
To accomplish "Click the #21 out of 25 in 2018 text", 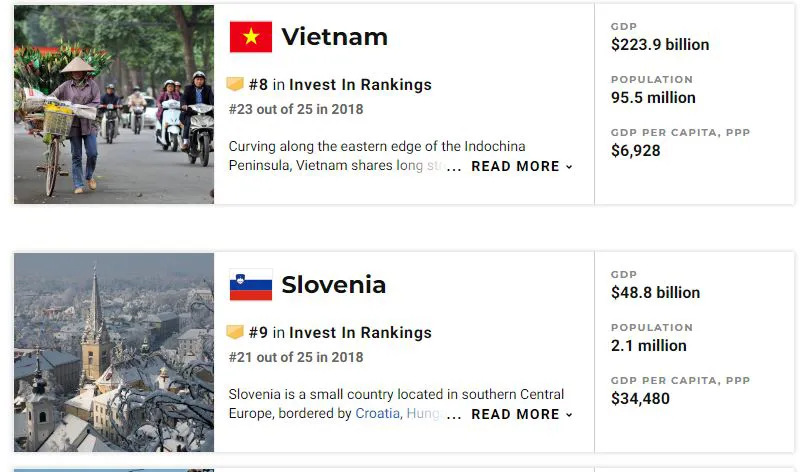I will tap(296, 357).
